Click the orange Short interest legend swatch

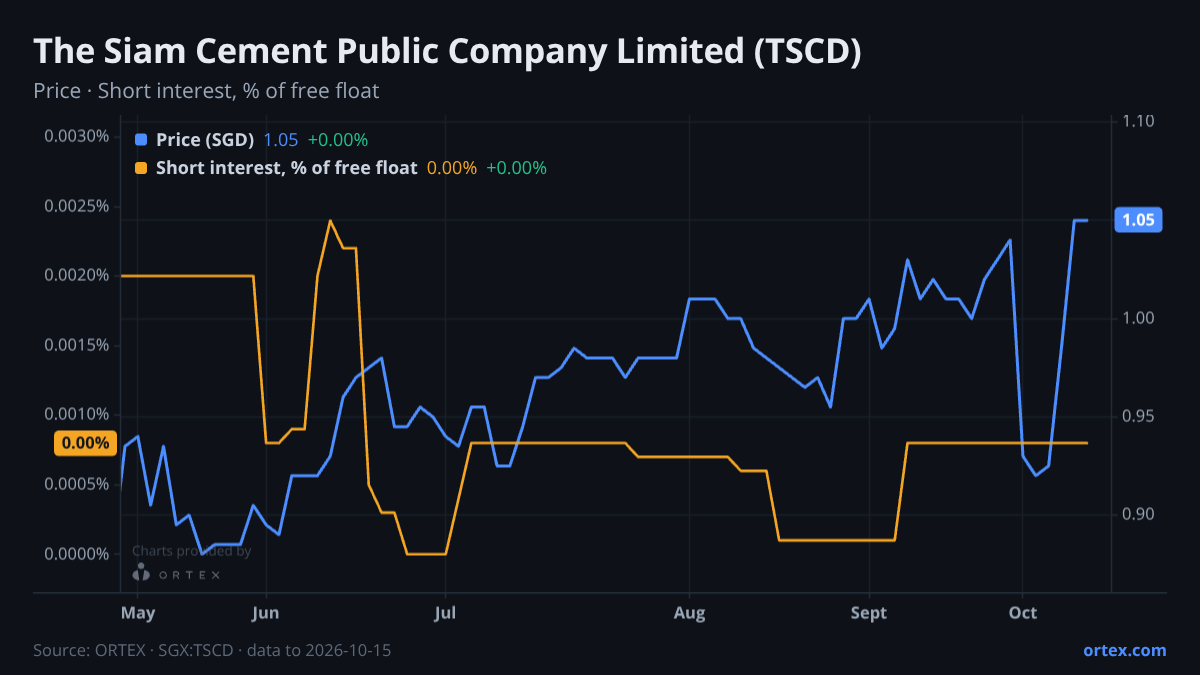click(141, 168)
